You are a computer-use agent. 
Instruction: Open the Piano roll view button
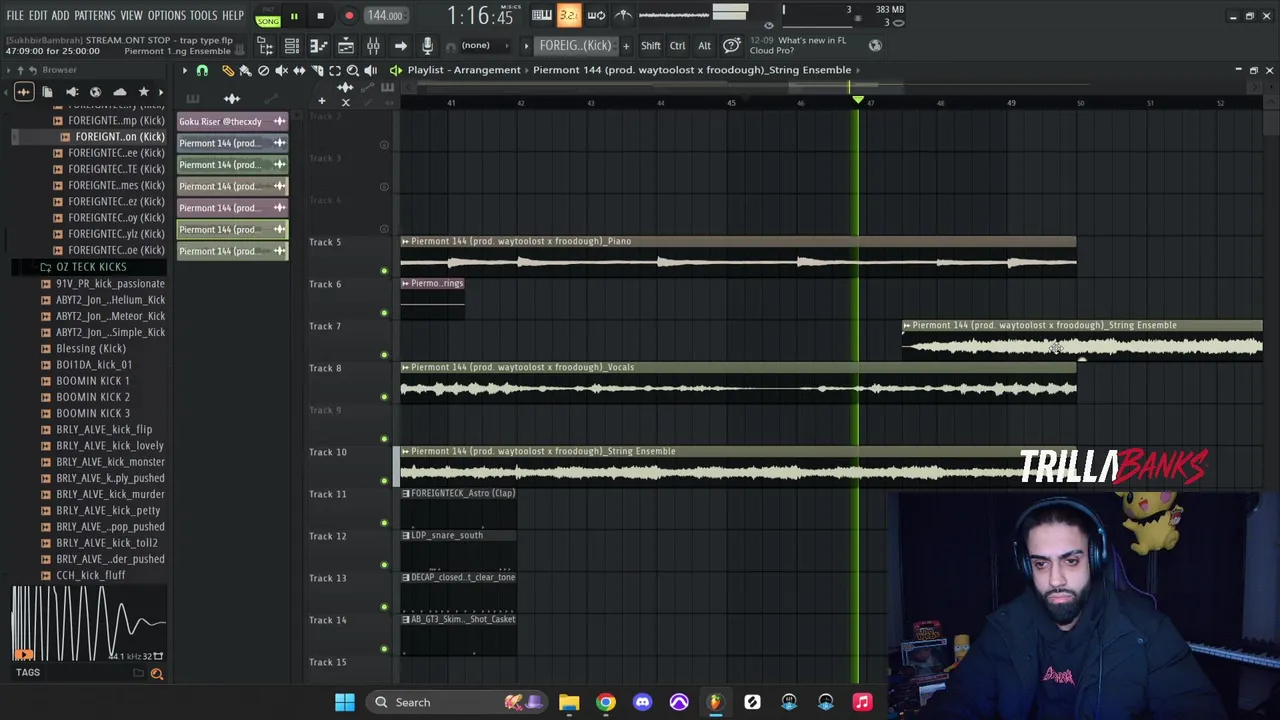(x=318, y=46)
